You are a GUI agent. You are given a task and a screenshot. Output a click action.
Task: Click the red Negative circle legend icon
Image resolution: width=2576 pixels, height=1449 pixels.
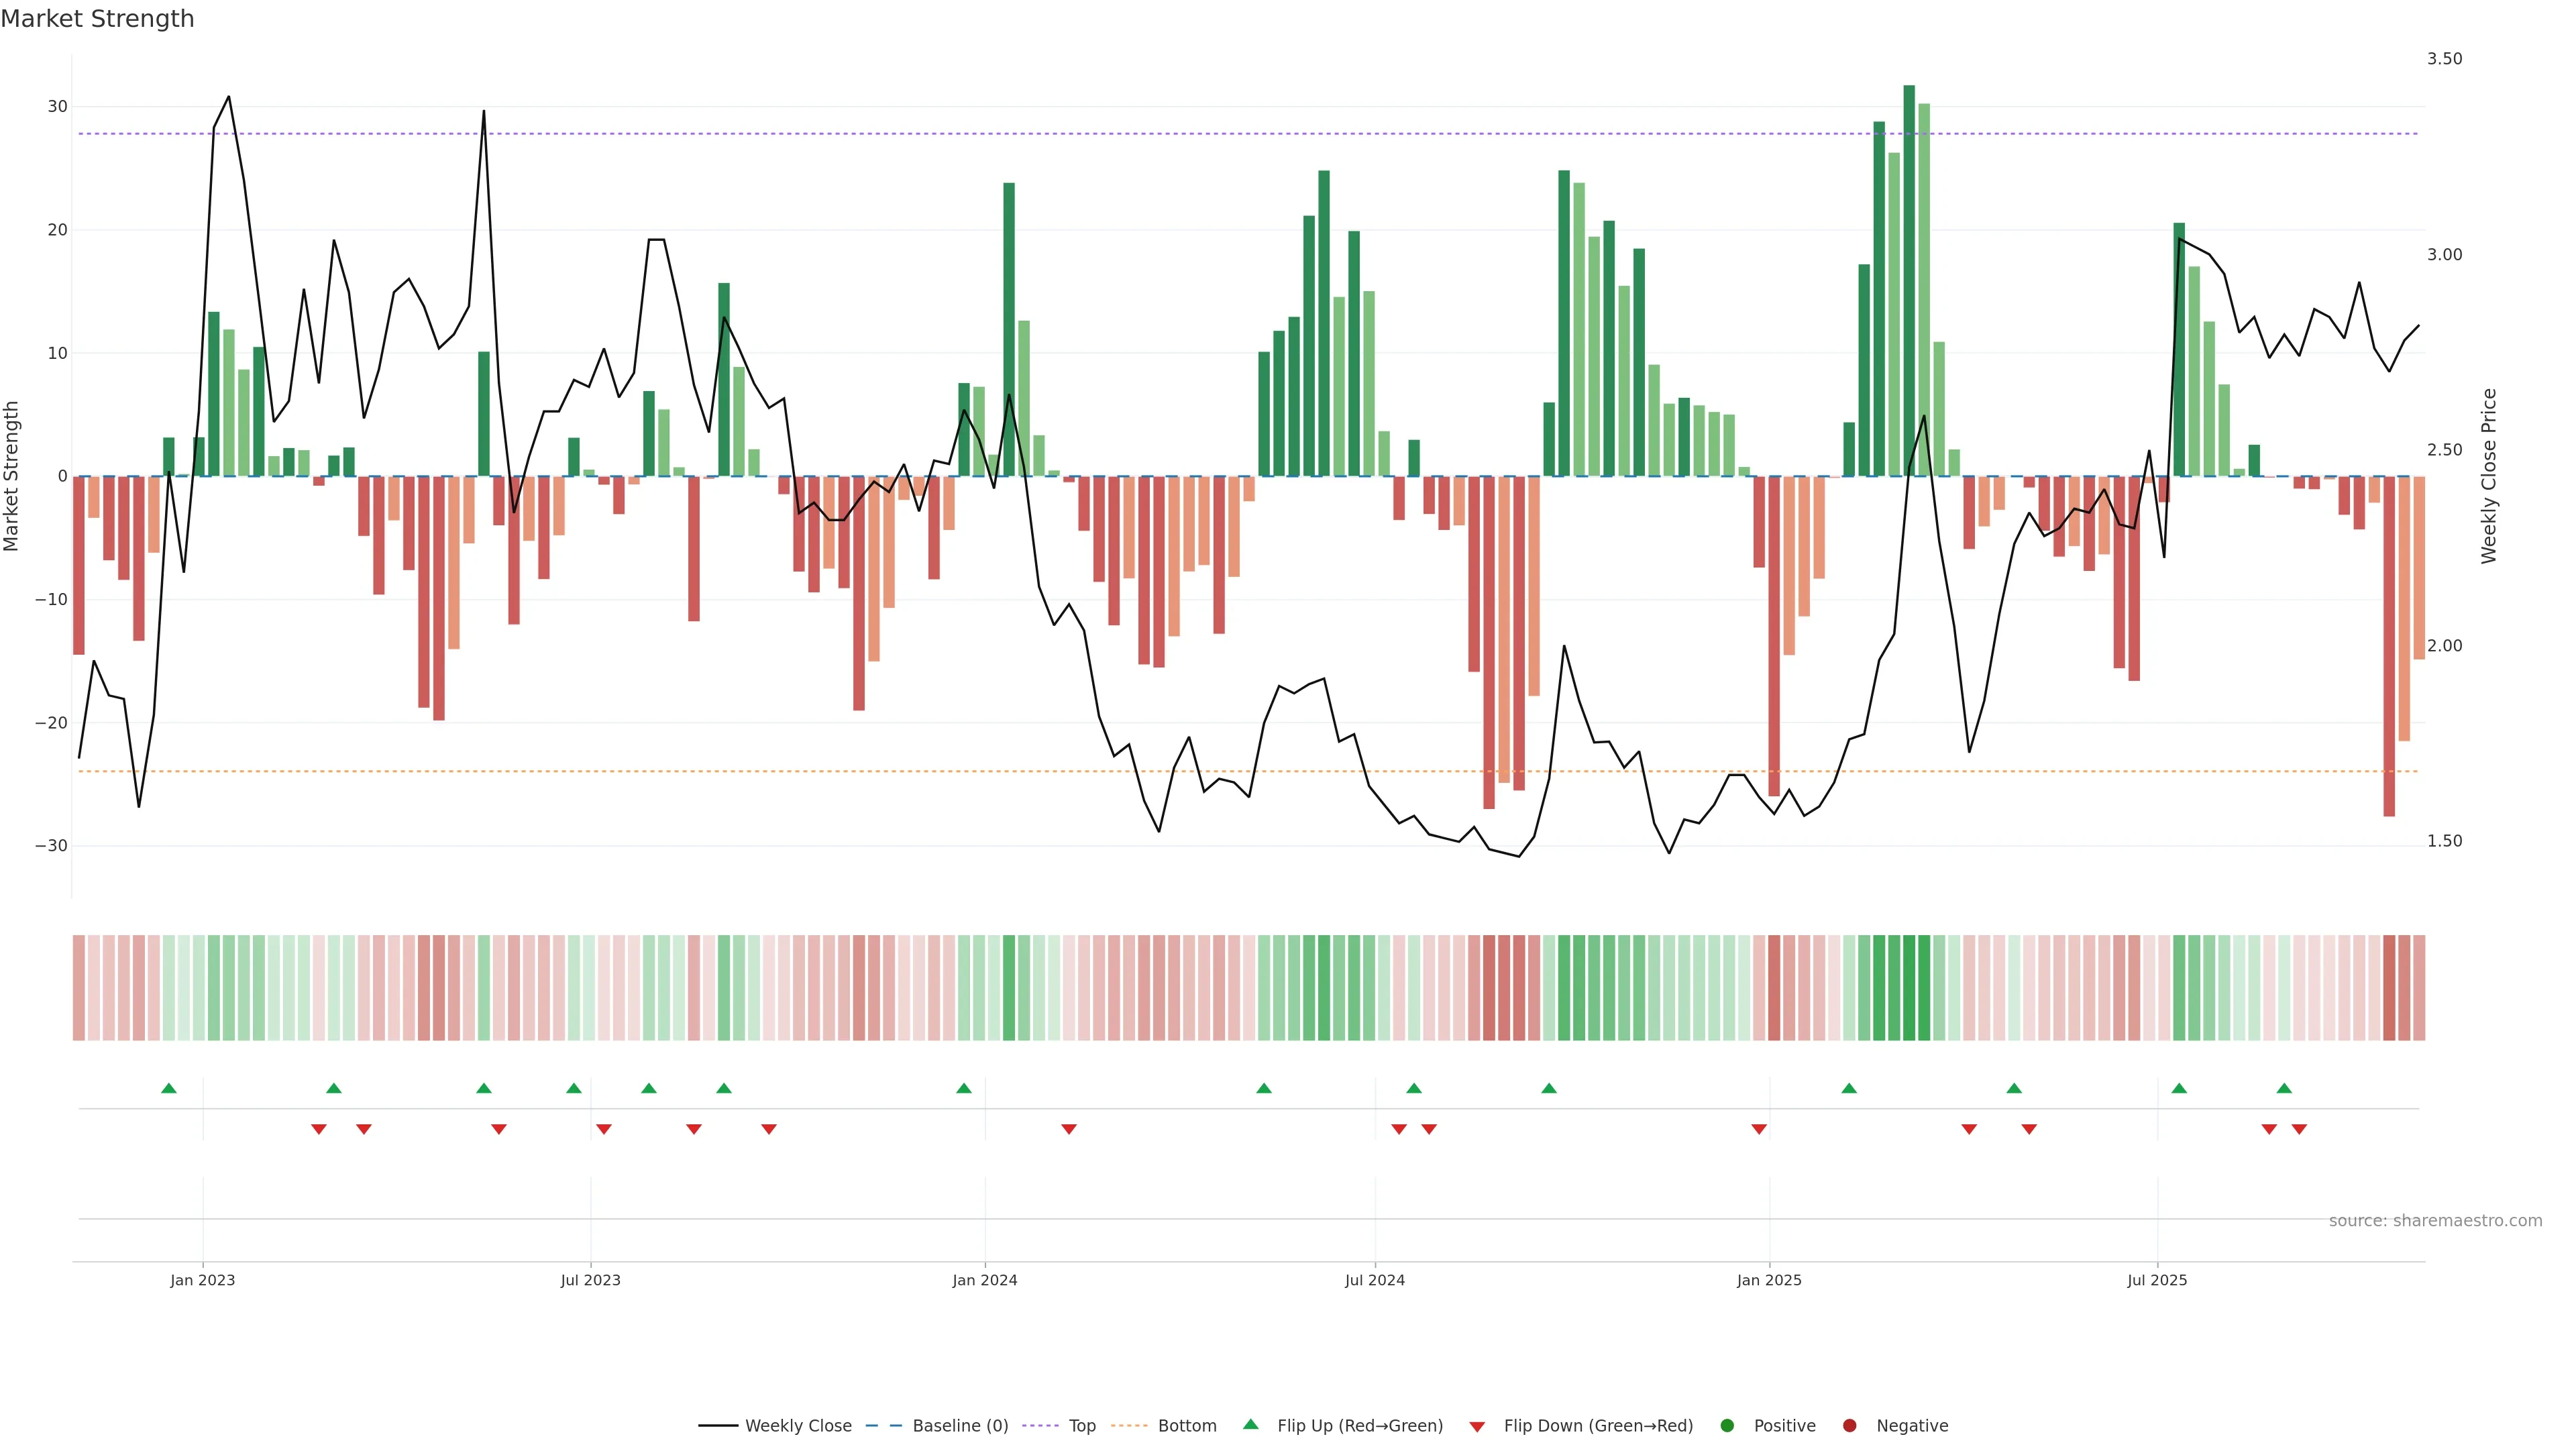[x=1849, y=1426]
